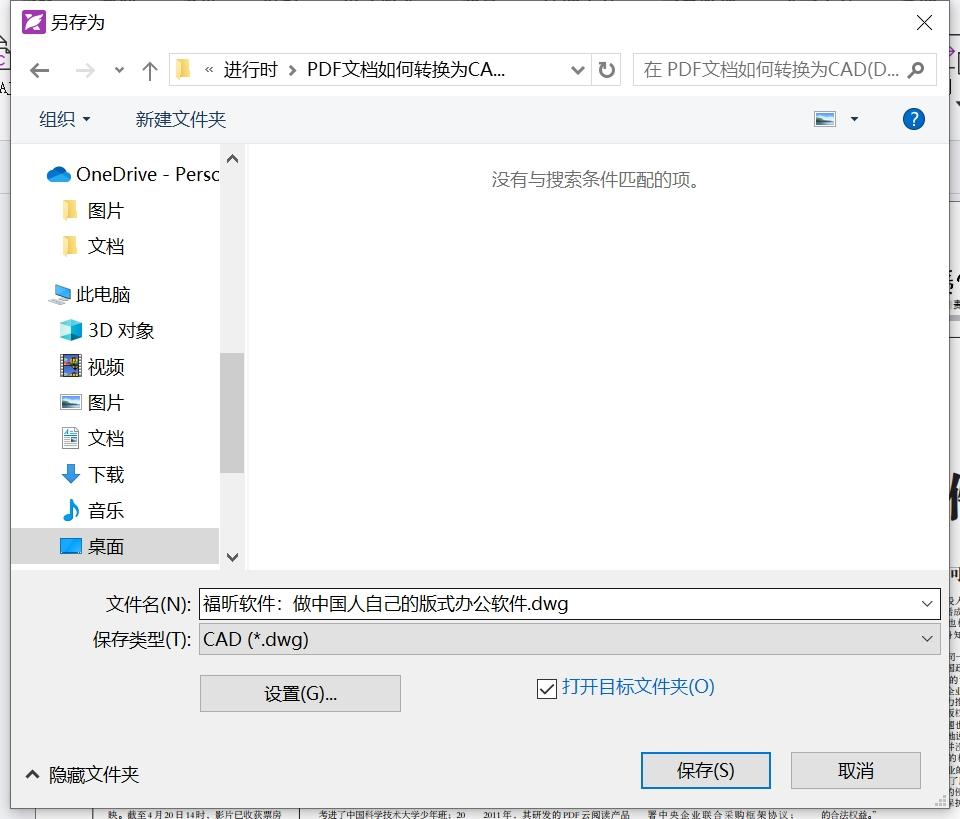Click the navigation pane scroll up arrow
960x819 pixels.
click(x=232, y=159)
